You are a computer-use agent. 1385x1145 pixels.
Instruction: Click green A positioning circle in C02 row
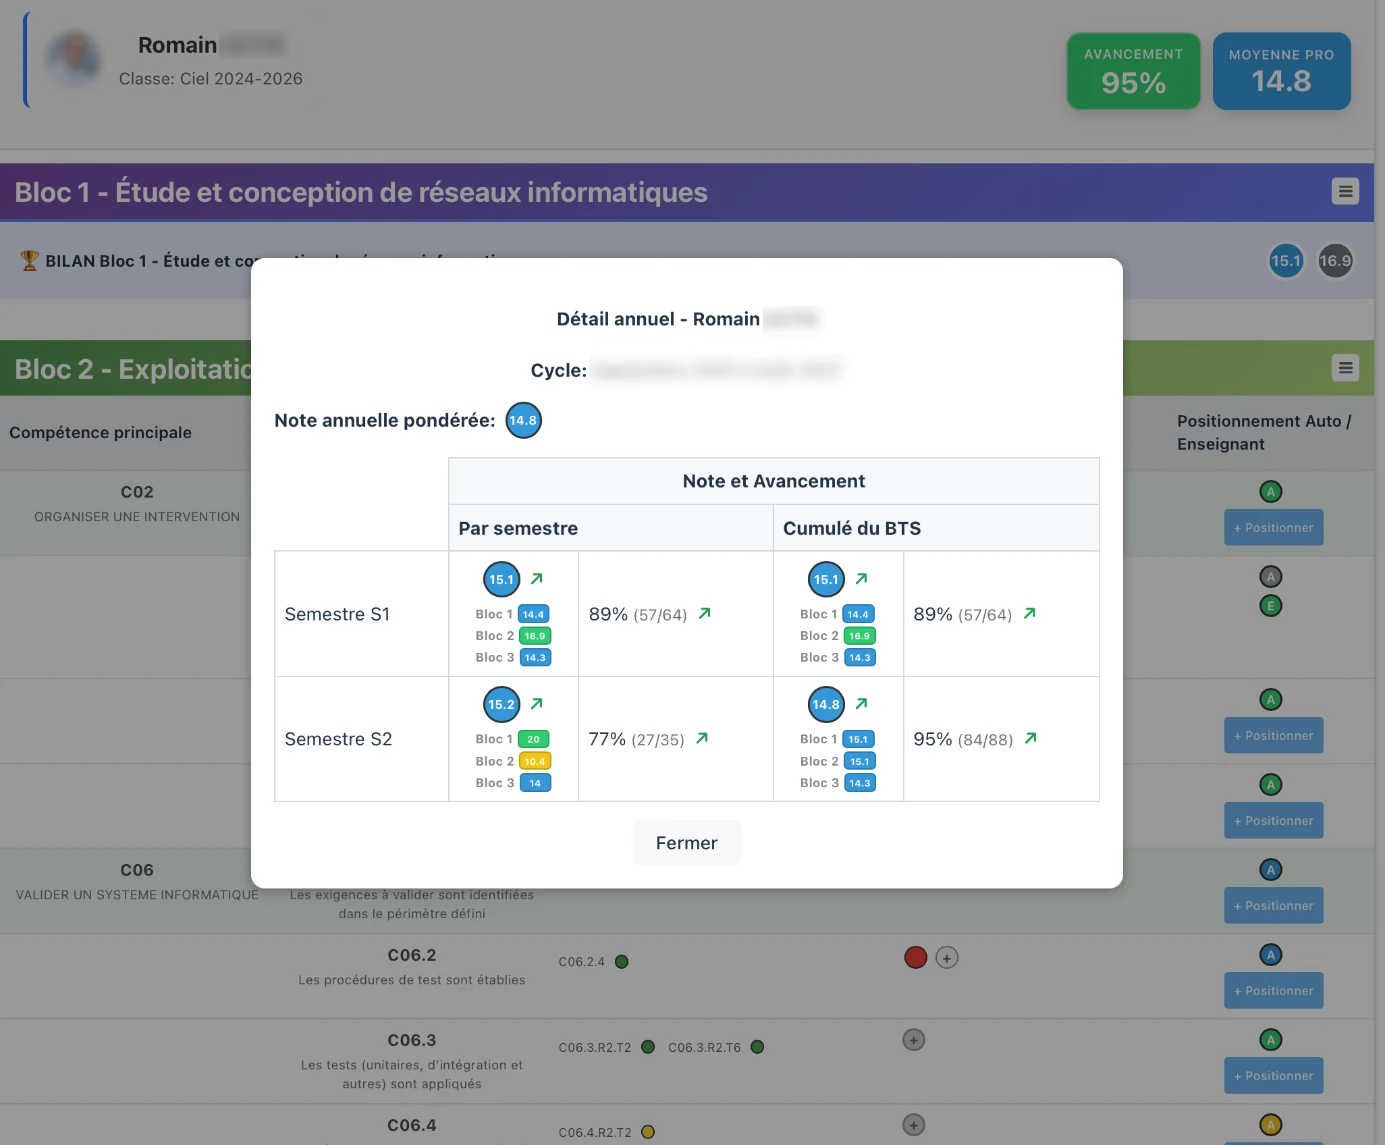[1271, 491]
